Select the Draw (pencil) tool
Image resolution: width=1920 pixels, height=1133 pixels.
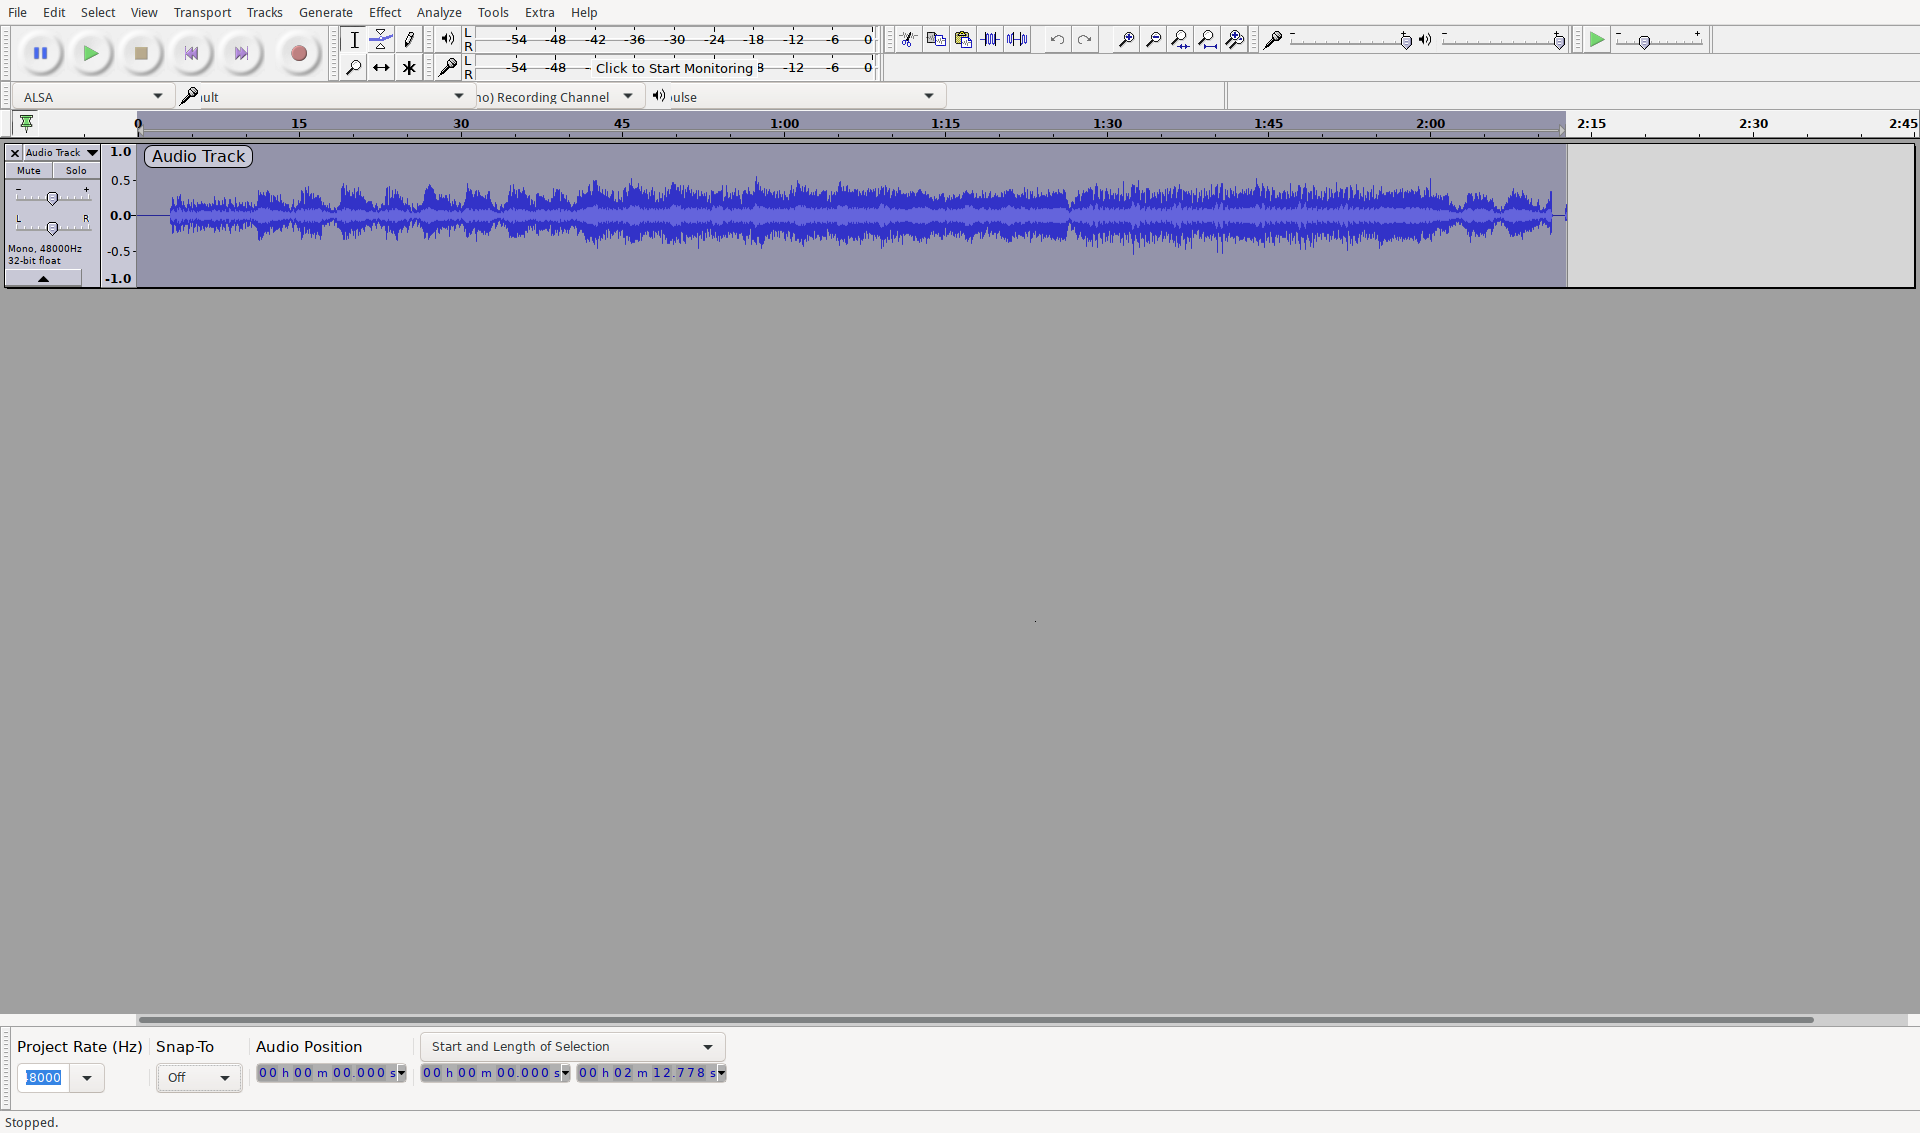tap(409, 40)
